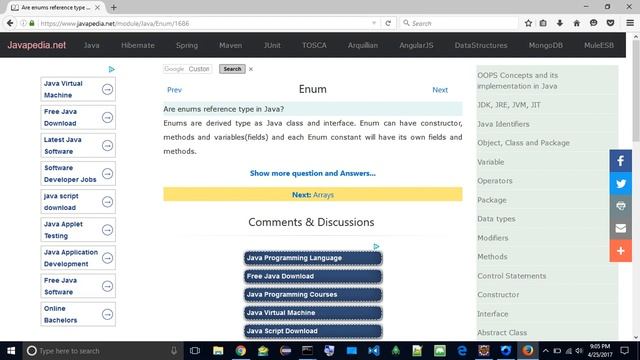Open the MongoDB menu item
Viewport: 640px width, 360px height.
pyautogui.click(x=545, y=45)
